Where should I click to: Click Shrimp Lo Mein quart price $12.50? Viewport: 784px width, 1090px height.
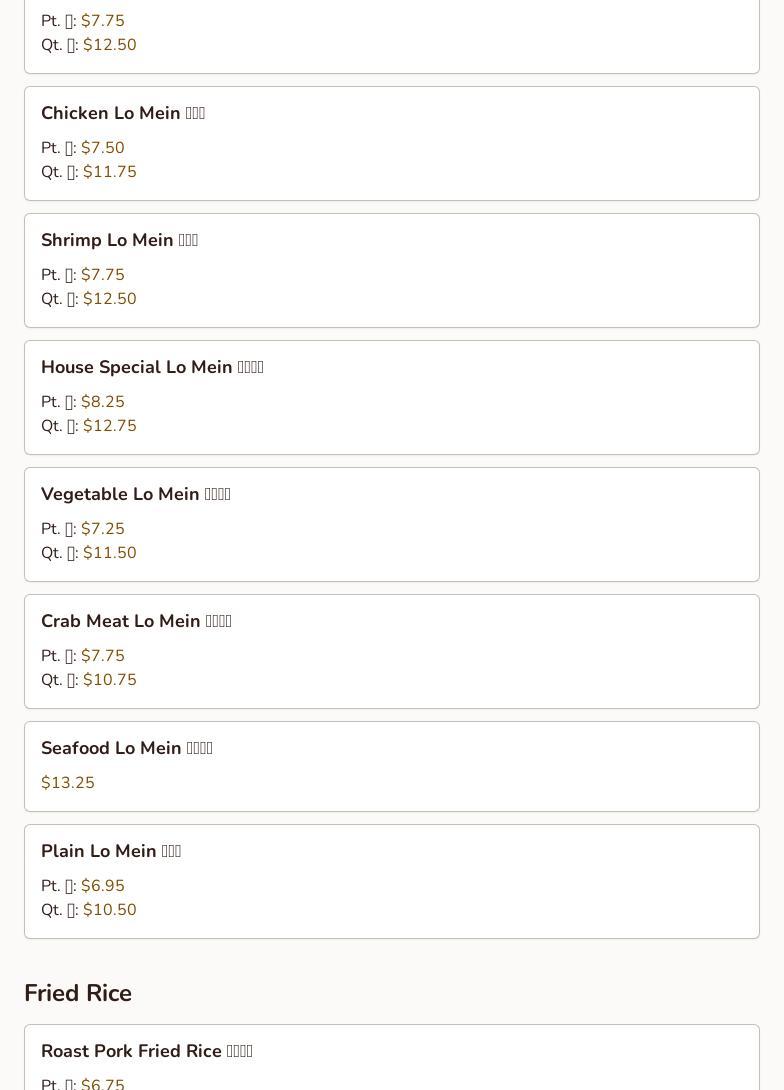click(109, 299)
